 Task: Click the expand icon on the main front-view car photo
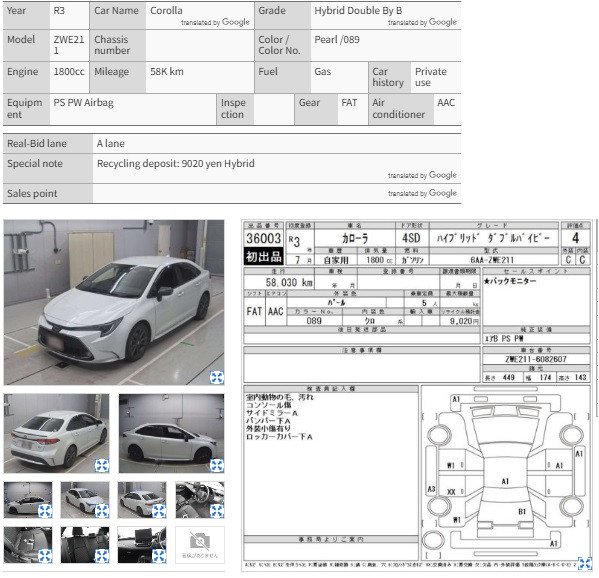217,377
